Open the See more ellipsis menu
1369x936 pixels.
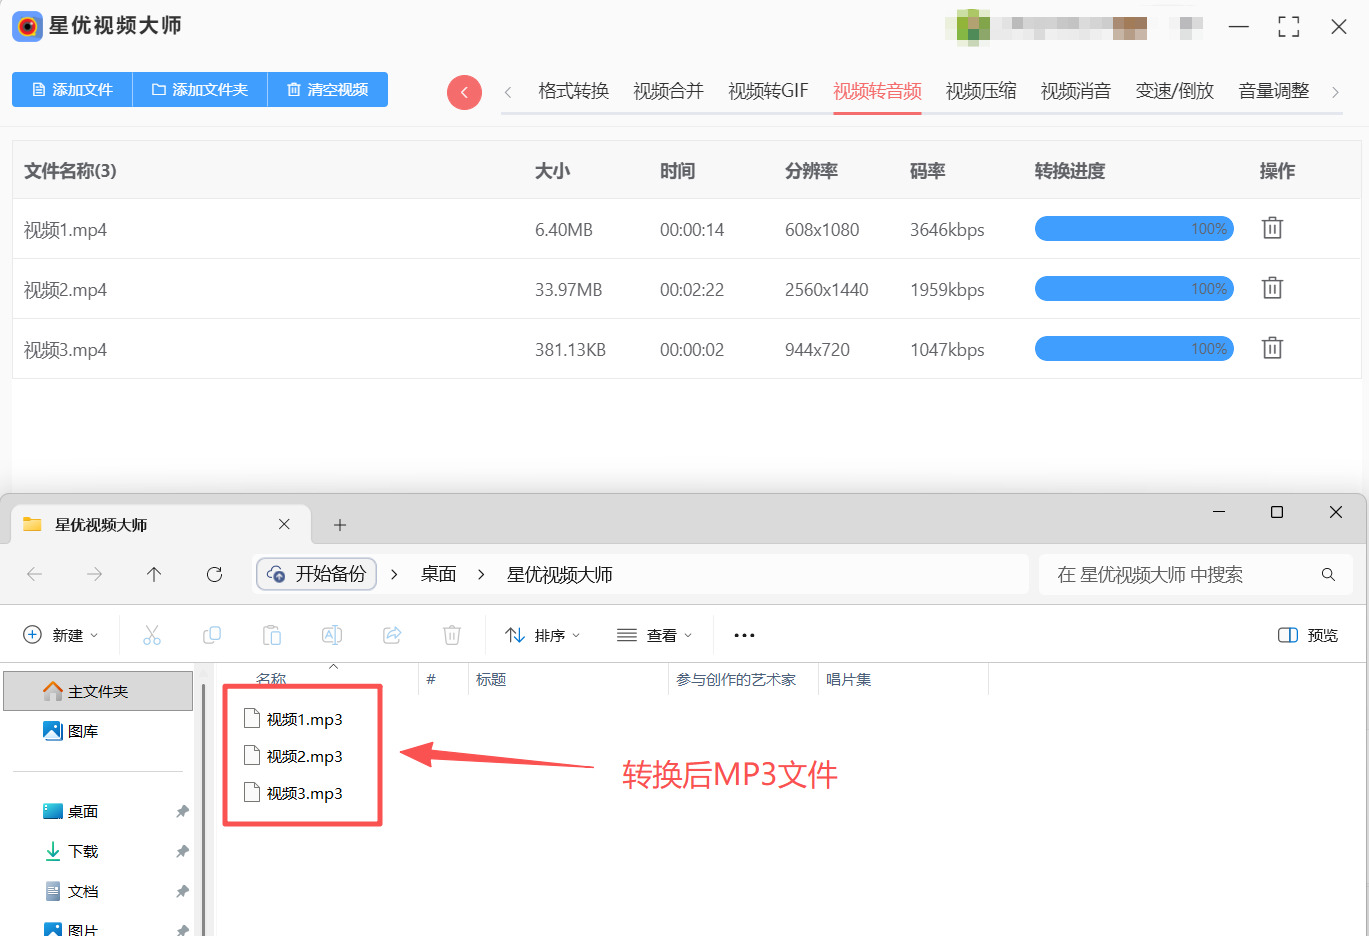click(744, 635)
